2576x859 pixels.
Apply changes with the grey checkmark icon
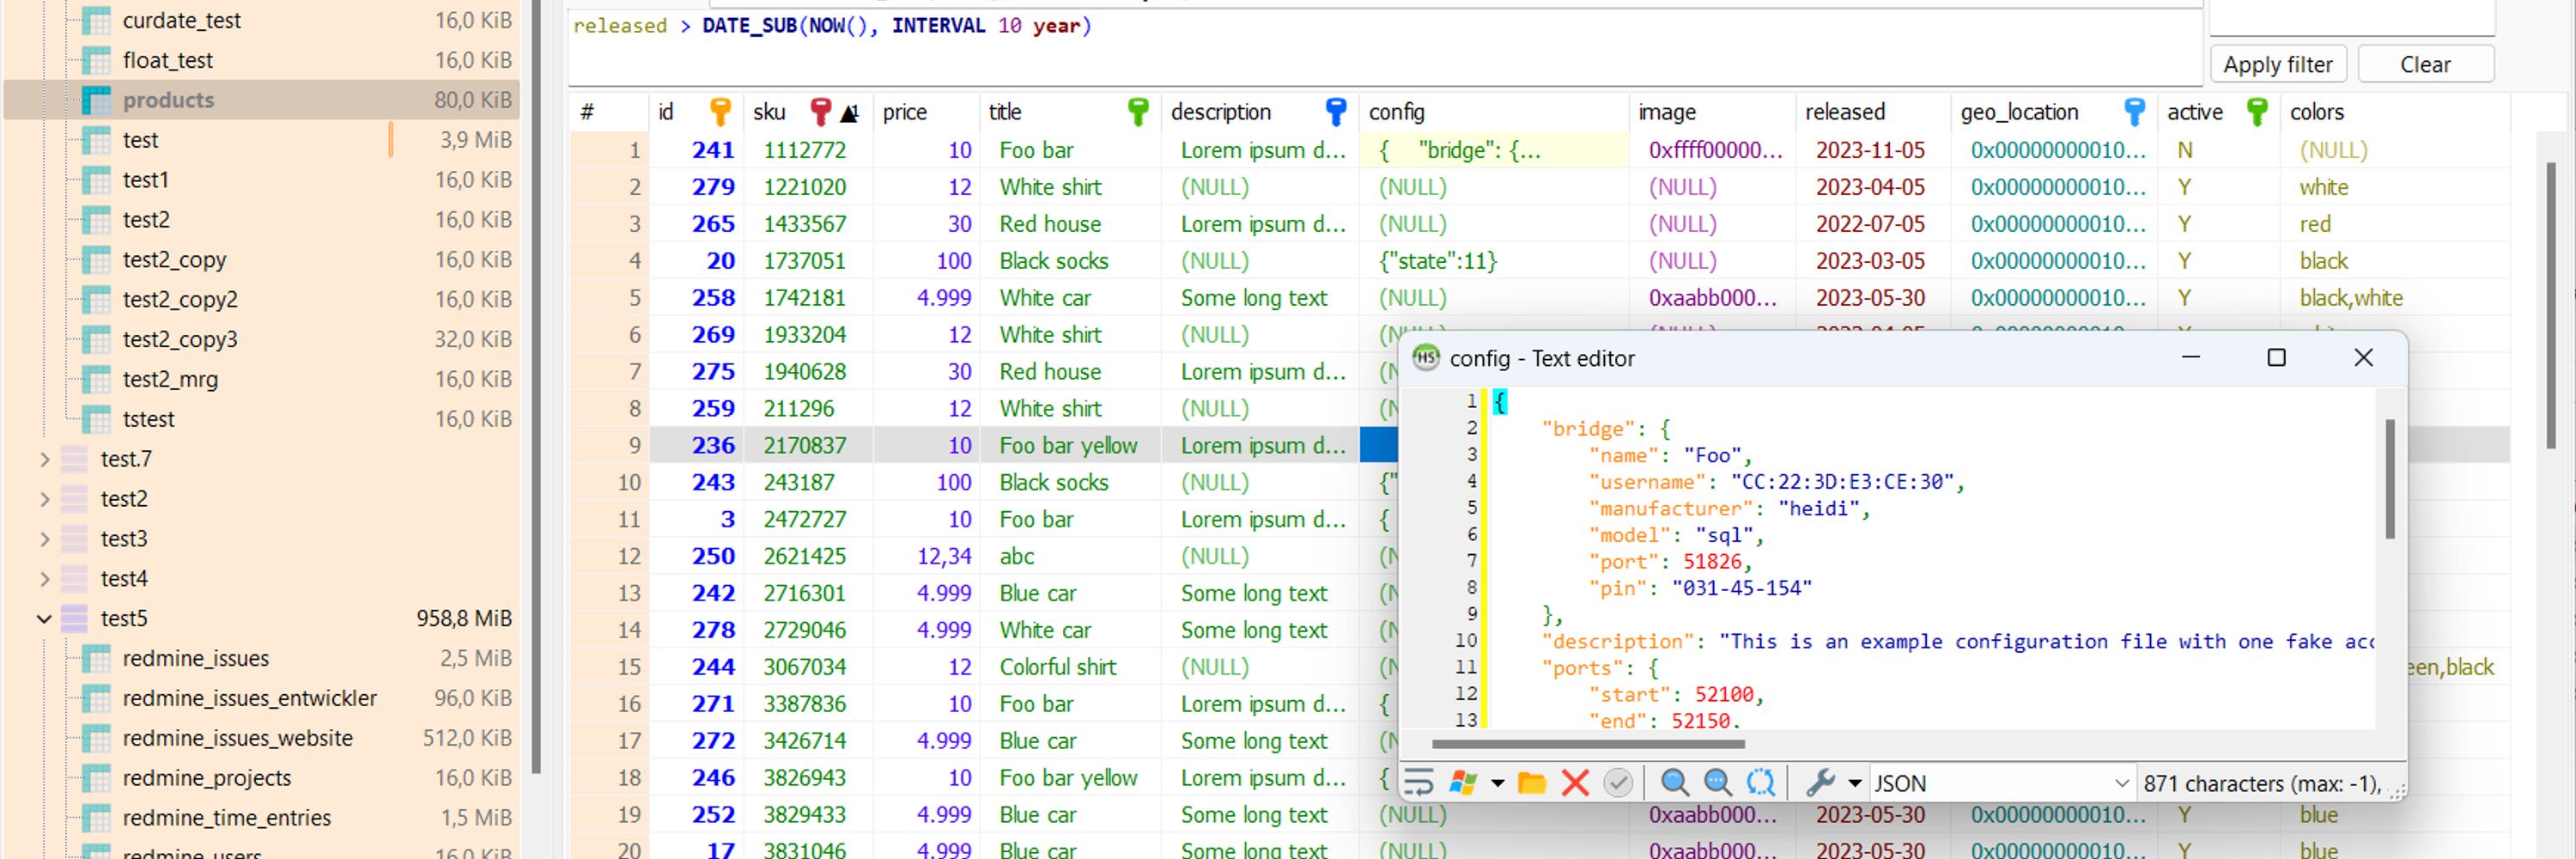coord(1618,782)
